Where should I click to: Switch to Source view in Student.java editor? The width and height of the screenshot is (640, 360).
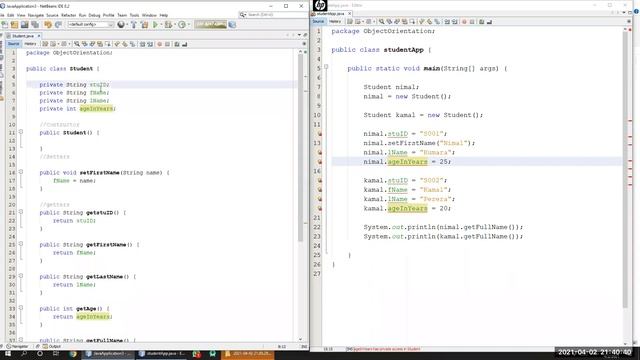click(x=13, y=44)
